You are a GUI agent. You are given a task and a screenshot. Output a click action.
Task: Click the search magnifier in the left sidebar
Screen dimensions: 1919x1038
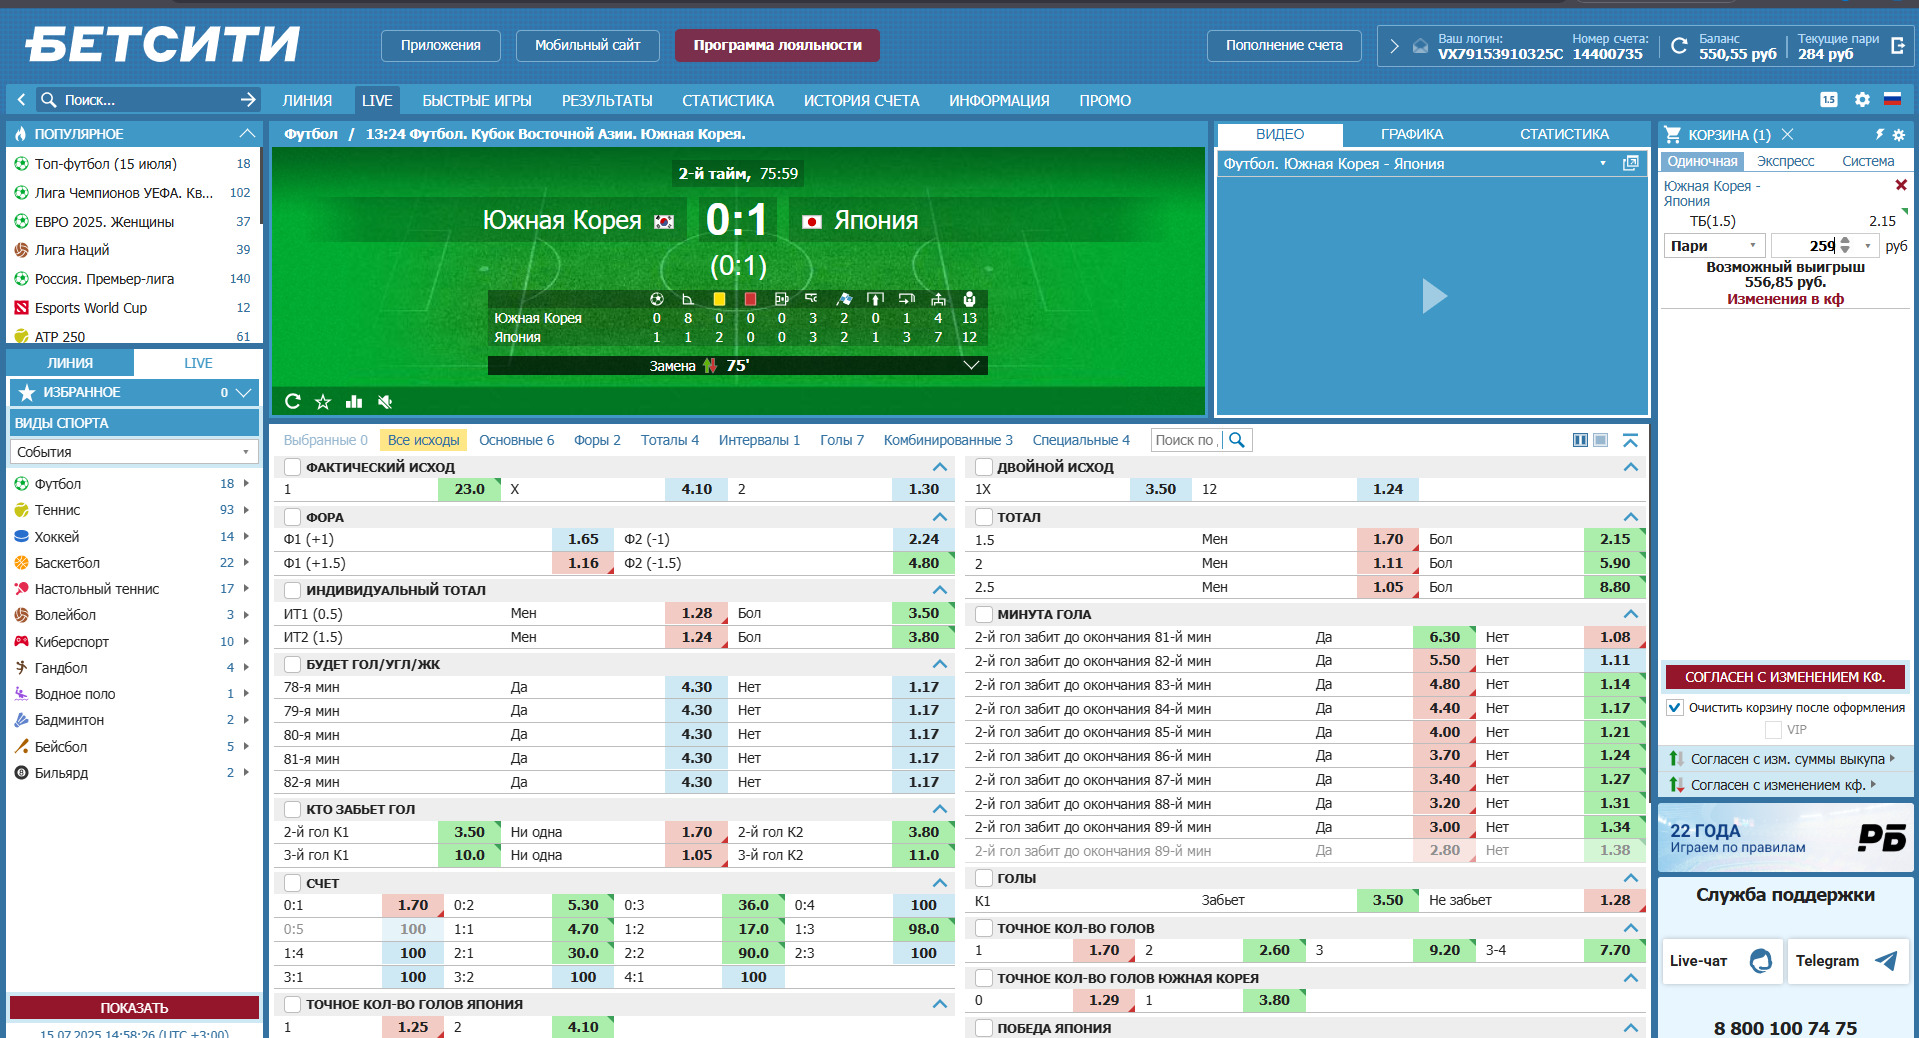pos(48,100)
